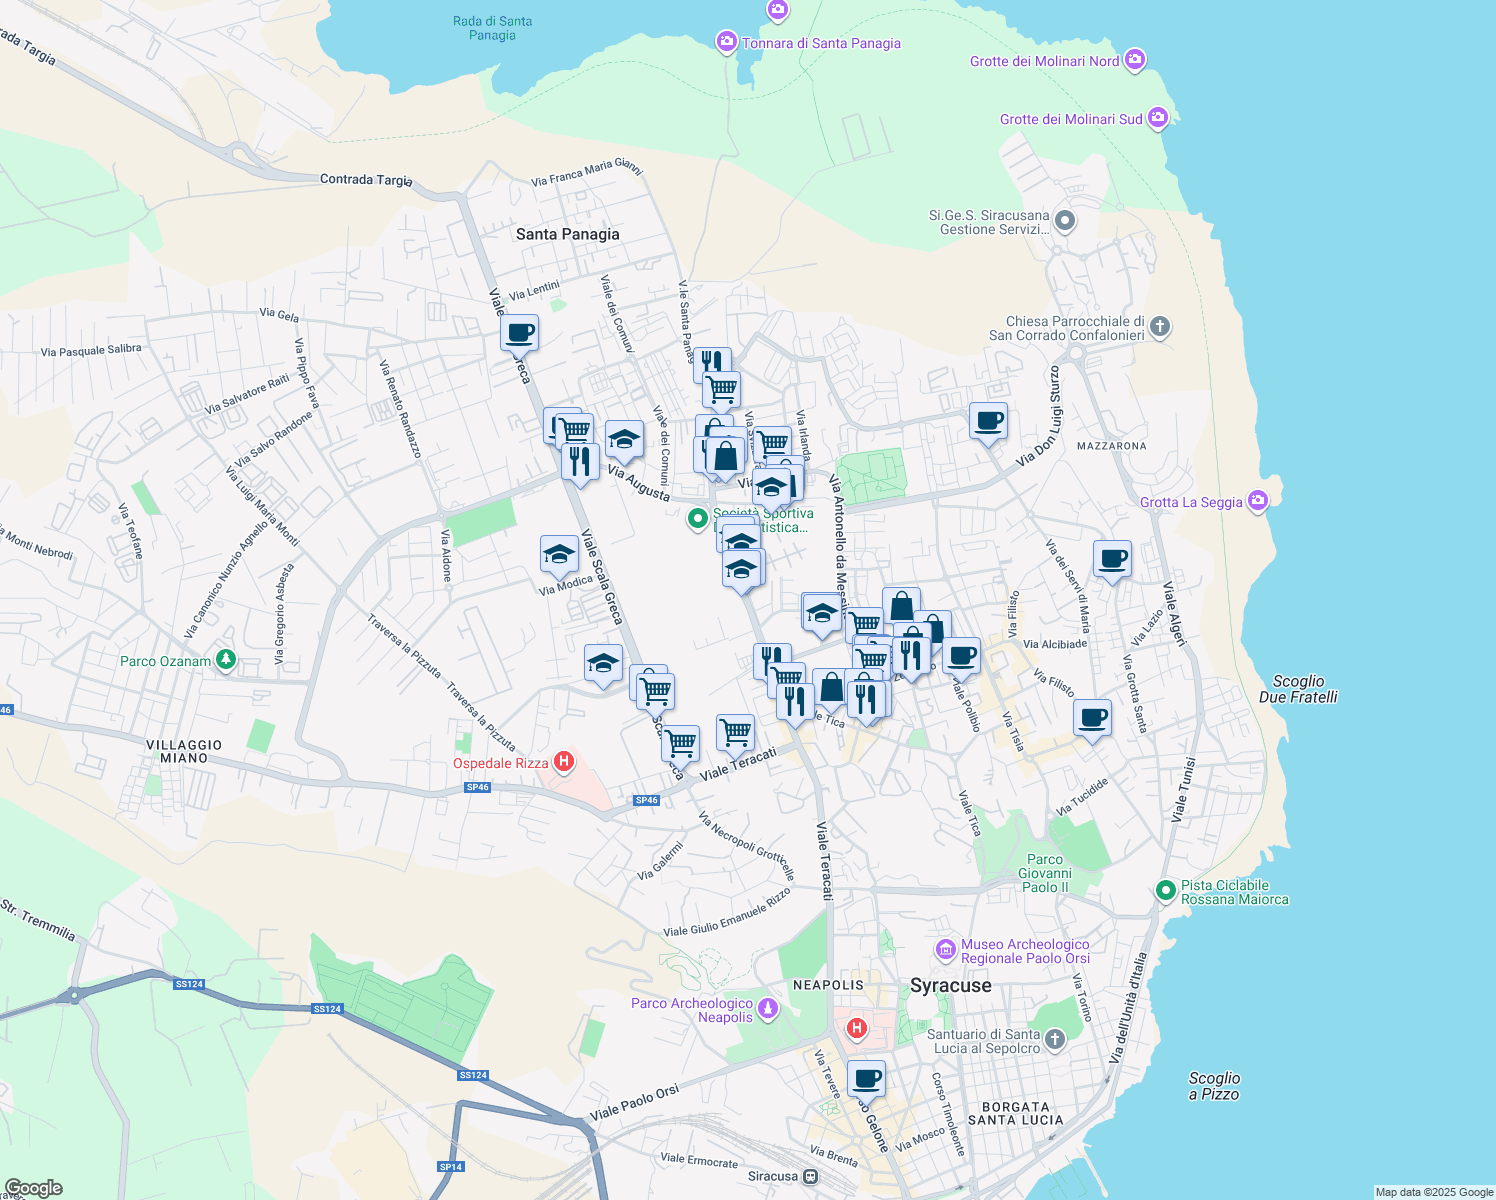
Task: Open the church marker for San Corrado Confalonieri
Action: pyautogui.click(x=1160, y=328)
